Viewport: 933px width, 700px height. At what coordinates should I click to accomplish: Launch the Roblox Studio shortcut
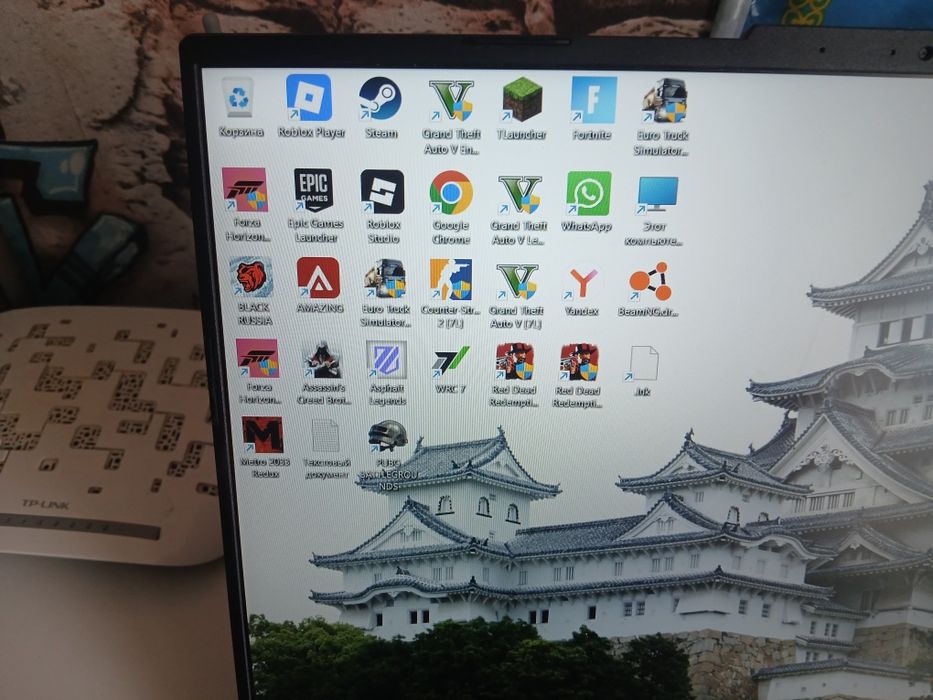(x=382, y=192)
